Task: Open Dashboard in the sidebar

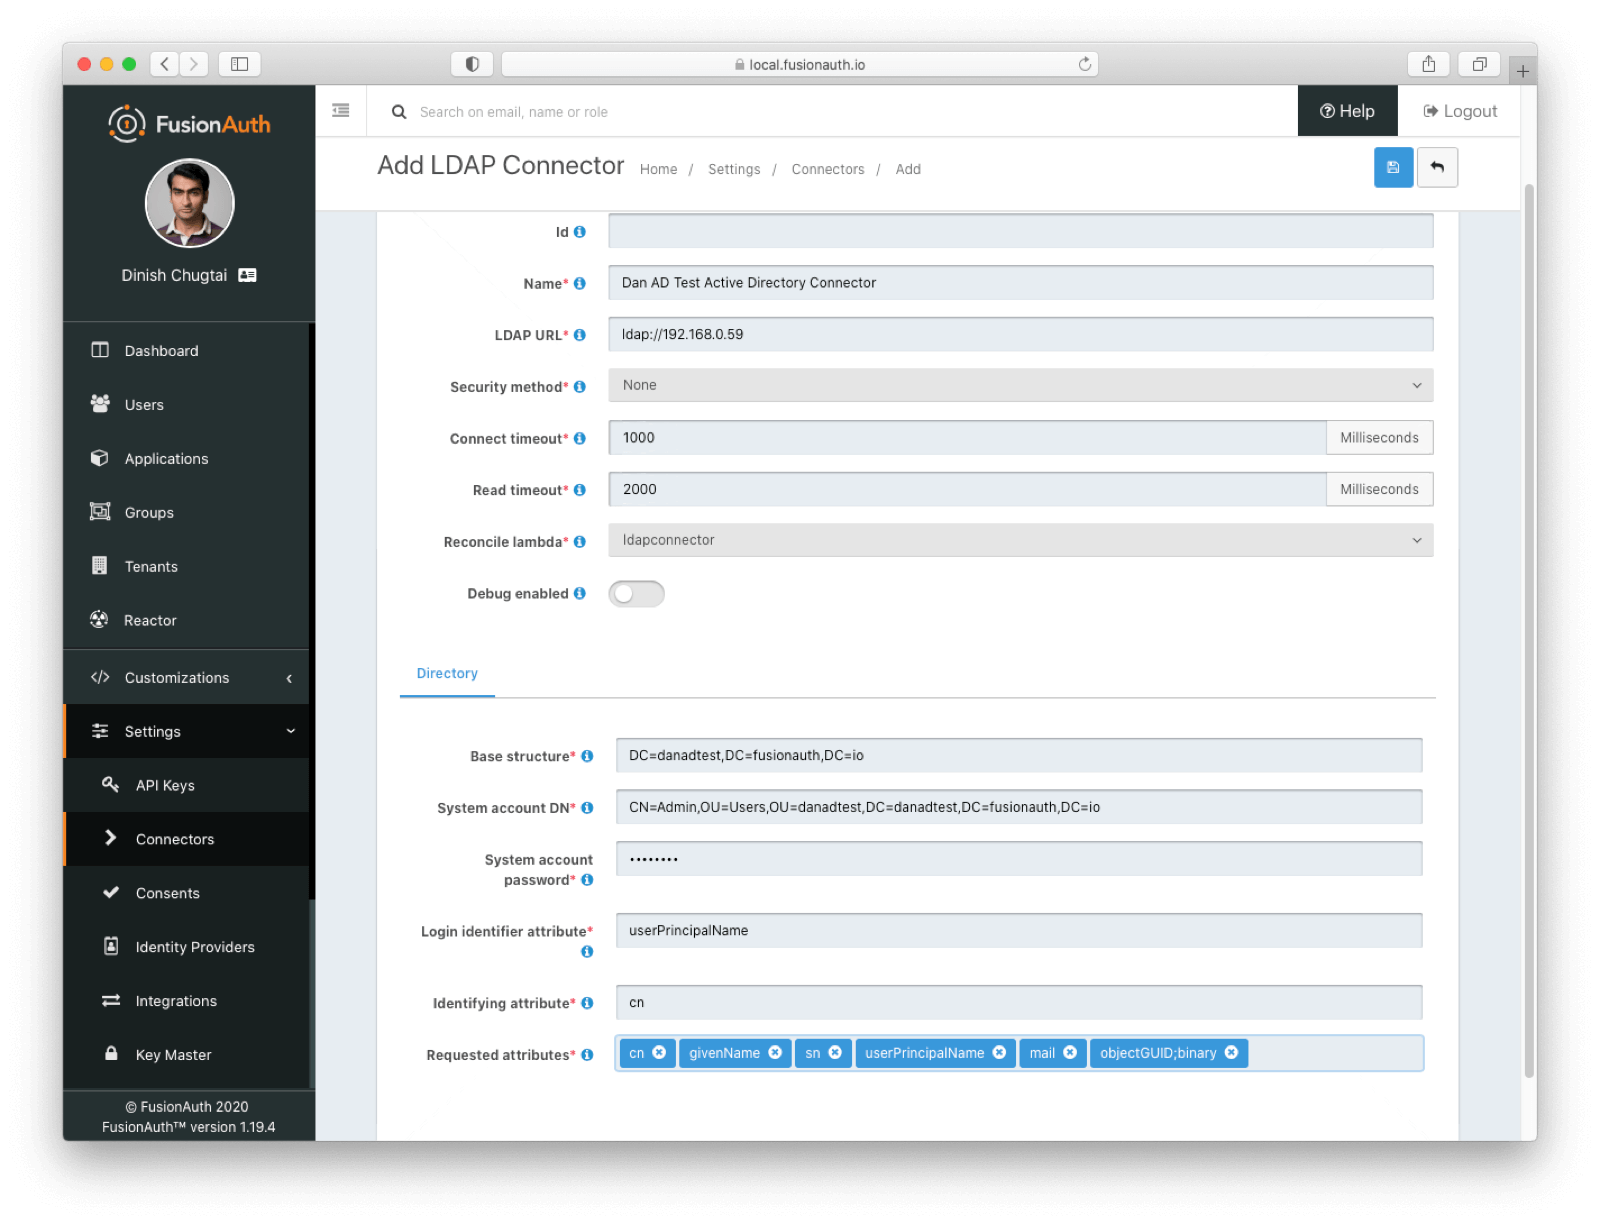Action: (186, 350)
